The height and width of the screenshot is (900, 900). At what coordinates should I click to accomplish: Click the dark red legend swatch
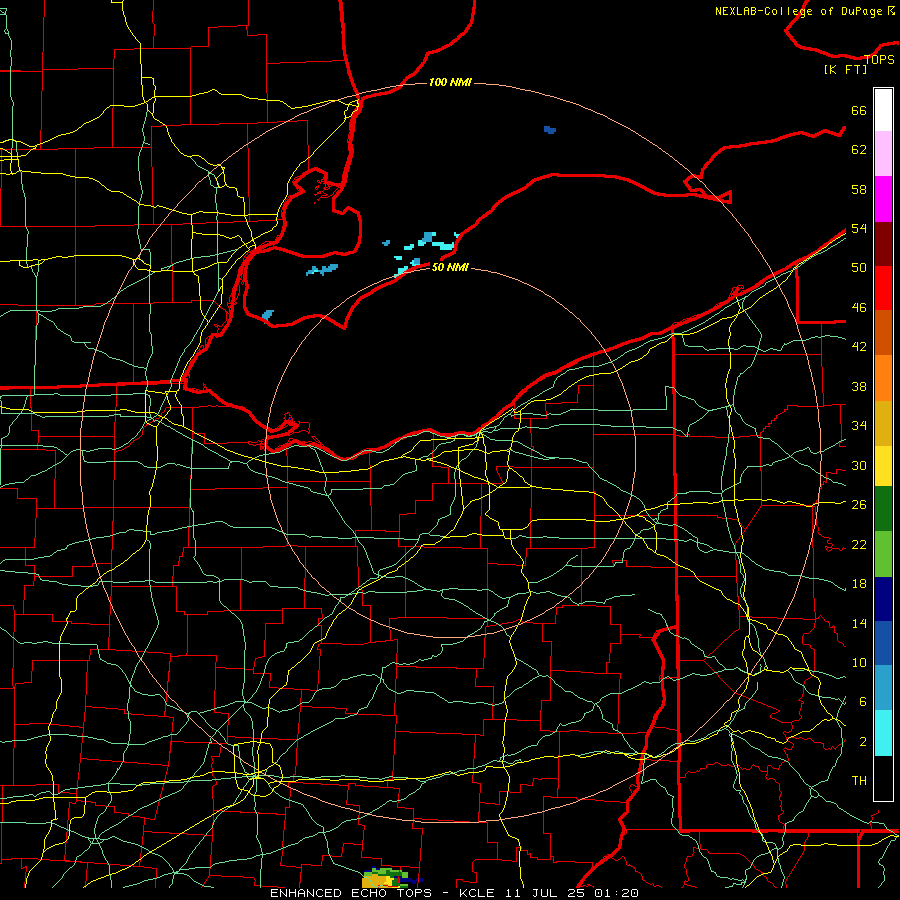pyautogui.click(x=883, y=243)
